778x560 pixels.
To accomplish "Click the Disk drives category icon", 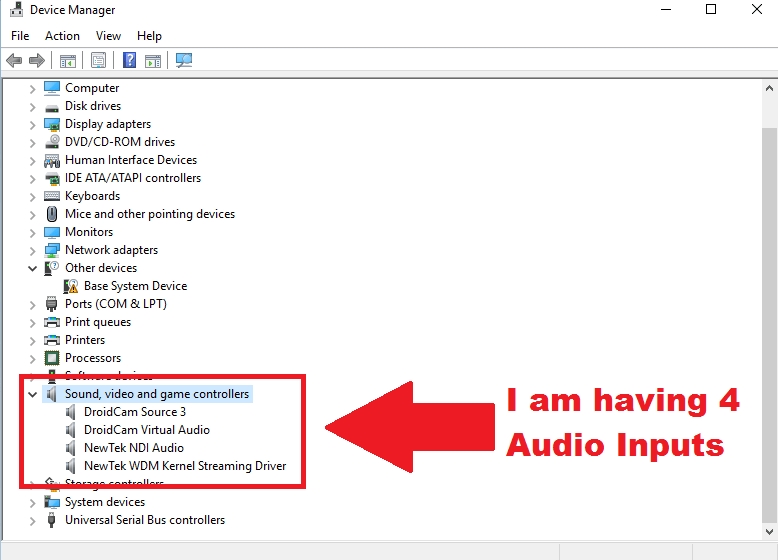I will (52, 108).
